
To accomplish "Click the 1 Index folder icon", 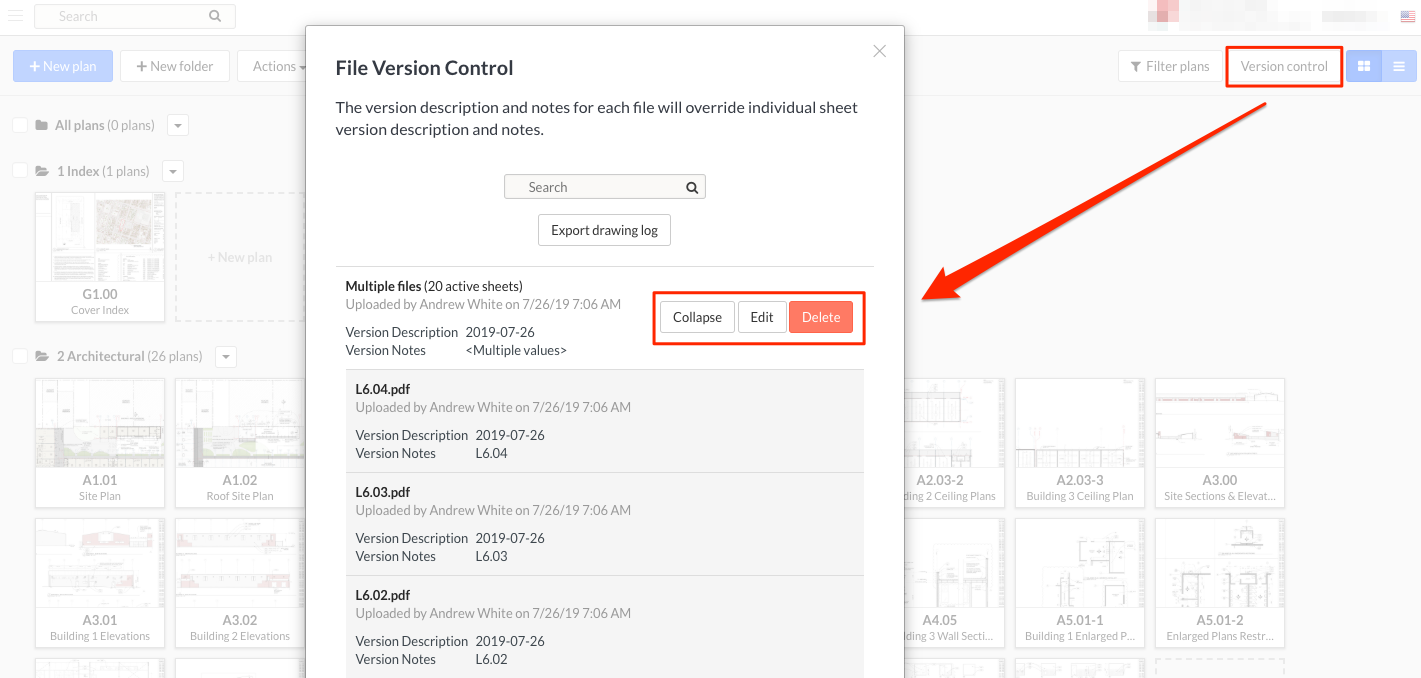I will [x=42, y=171].
